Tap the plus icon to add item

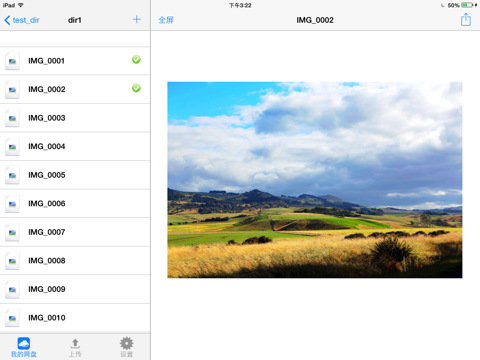point(136,19)
